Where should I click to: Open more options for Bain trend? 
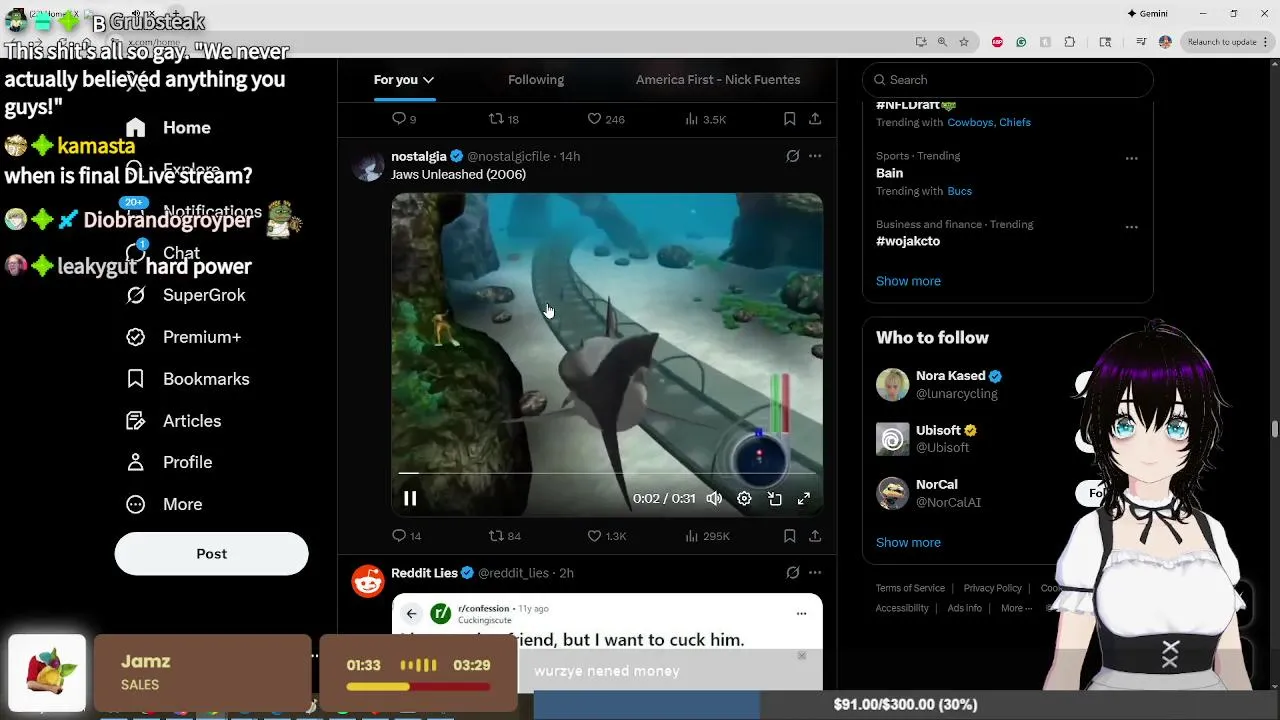point(1131,158)
